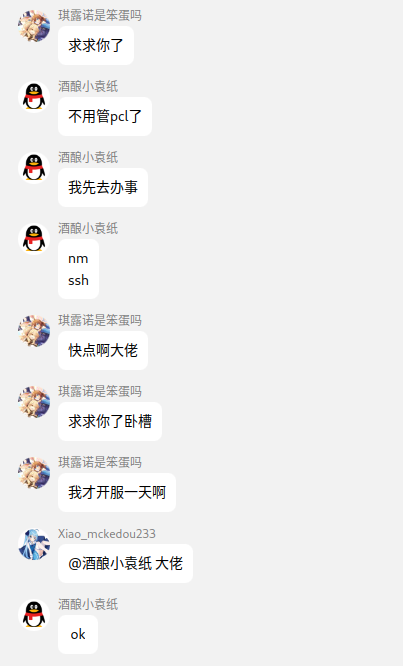Click username 酒酿小袁纸 above "ok" message
Viewport: 403px width, 666px height.
click(x=88, y=604)
